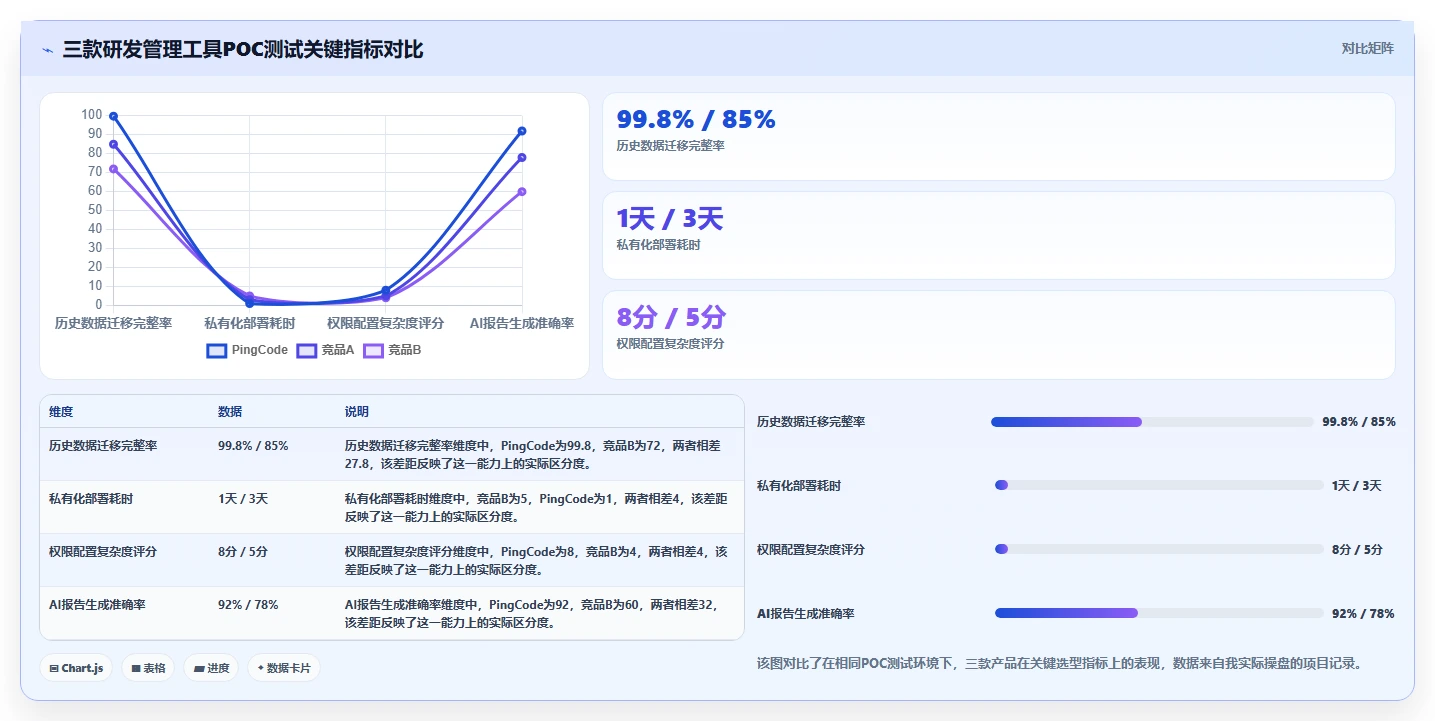Click the table cell 历史数据迁移完整率
1435x721 pixels.
[x=103, y=446]
